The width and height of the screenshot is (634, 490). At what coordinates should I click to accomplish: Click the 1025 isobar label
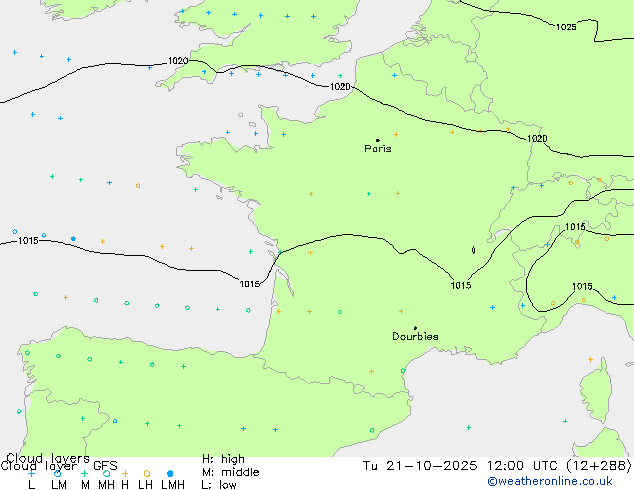[566, 27]
